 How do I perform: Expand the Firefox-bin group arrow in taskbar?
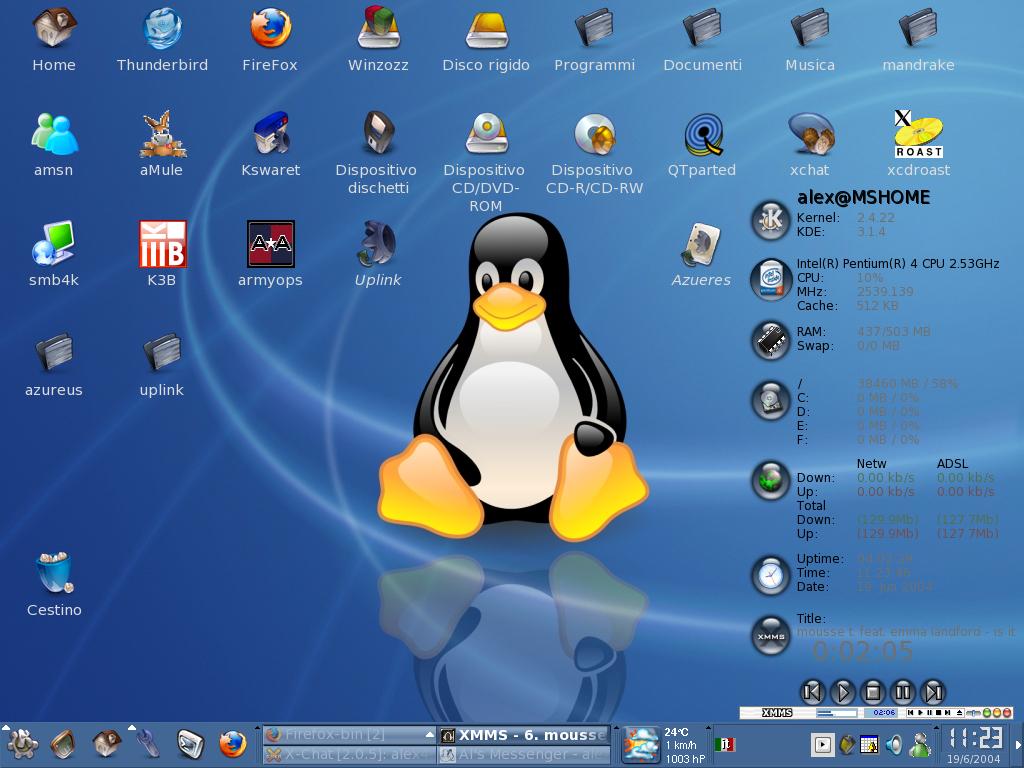pos(429,734)
